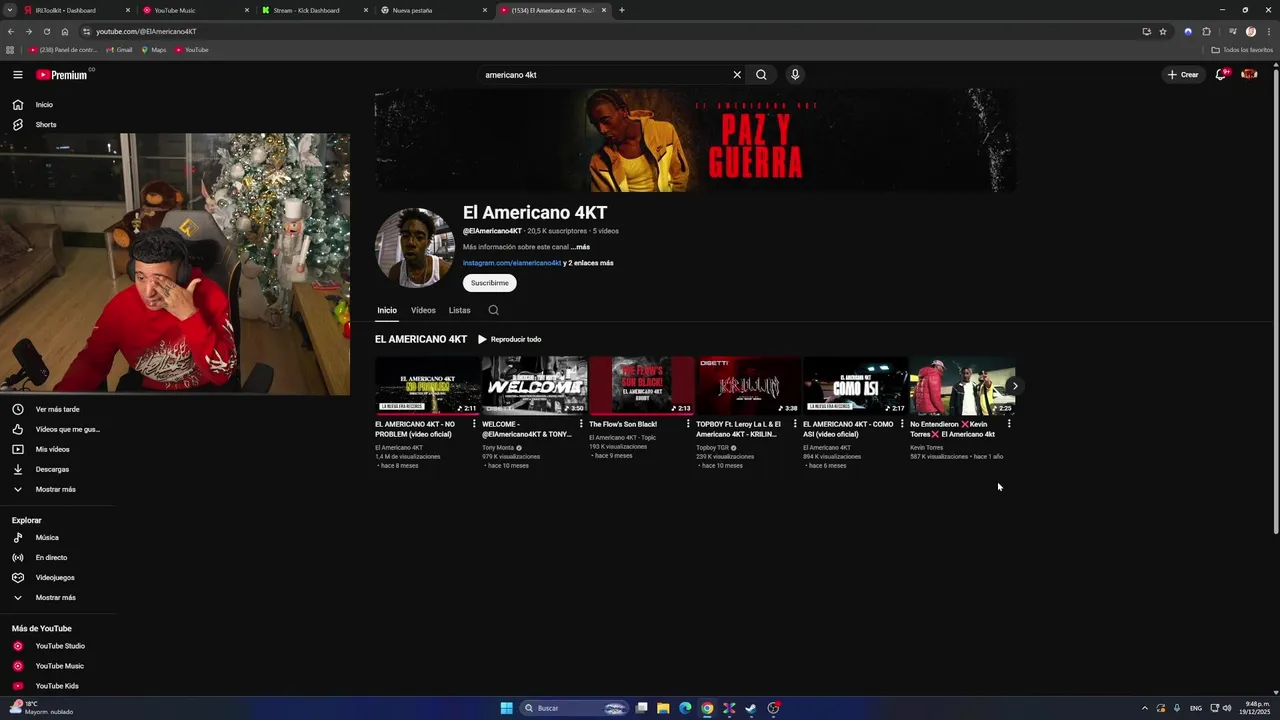
Task: Click Reproducir todo button
Action: (510, 339)
